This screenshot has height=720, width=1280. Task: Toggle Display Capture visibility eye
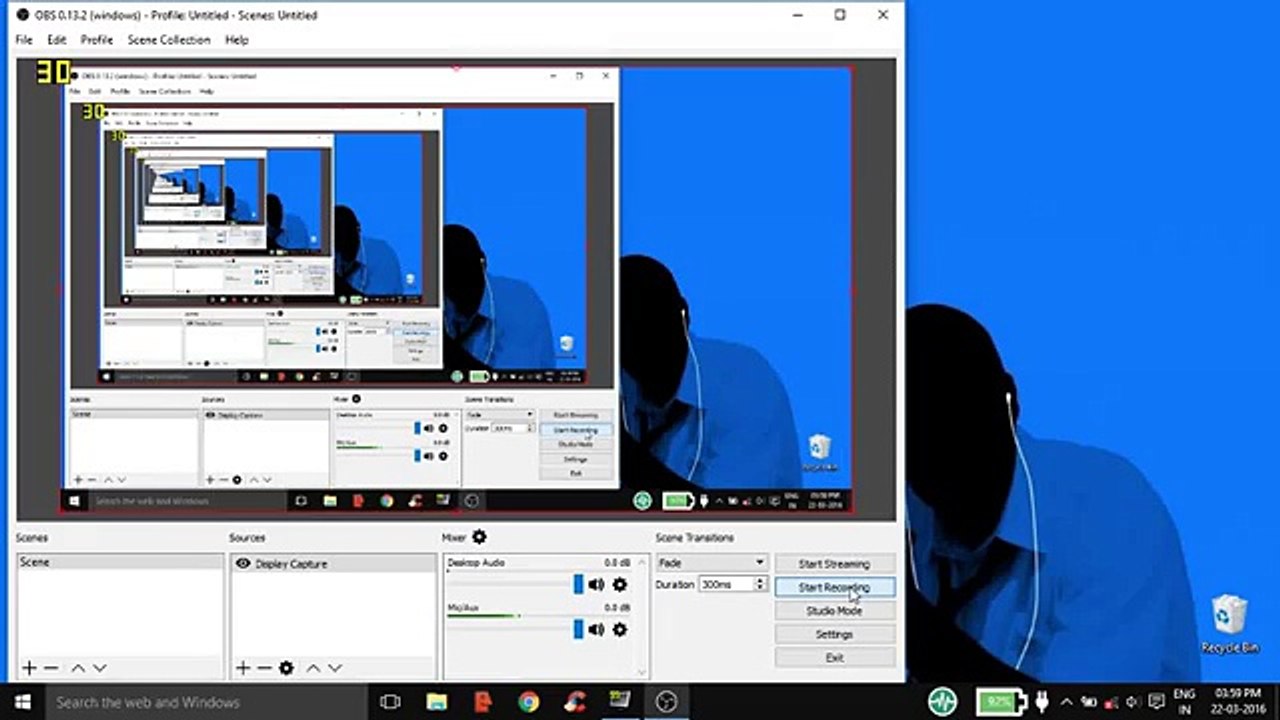tap(243, 564)
